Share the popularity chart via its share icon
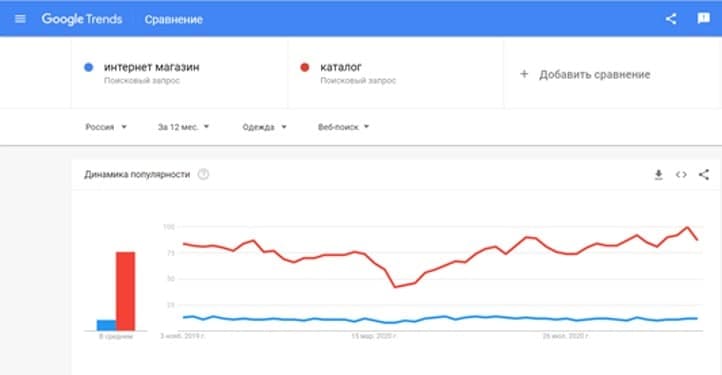The image size is (722, 375). (x=704, y=175)
